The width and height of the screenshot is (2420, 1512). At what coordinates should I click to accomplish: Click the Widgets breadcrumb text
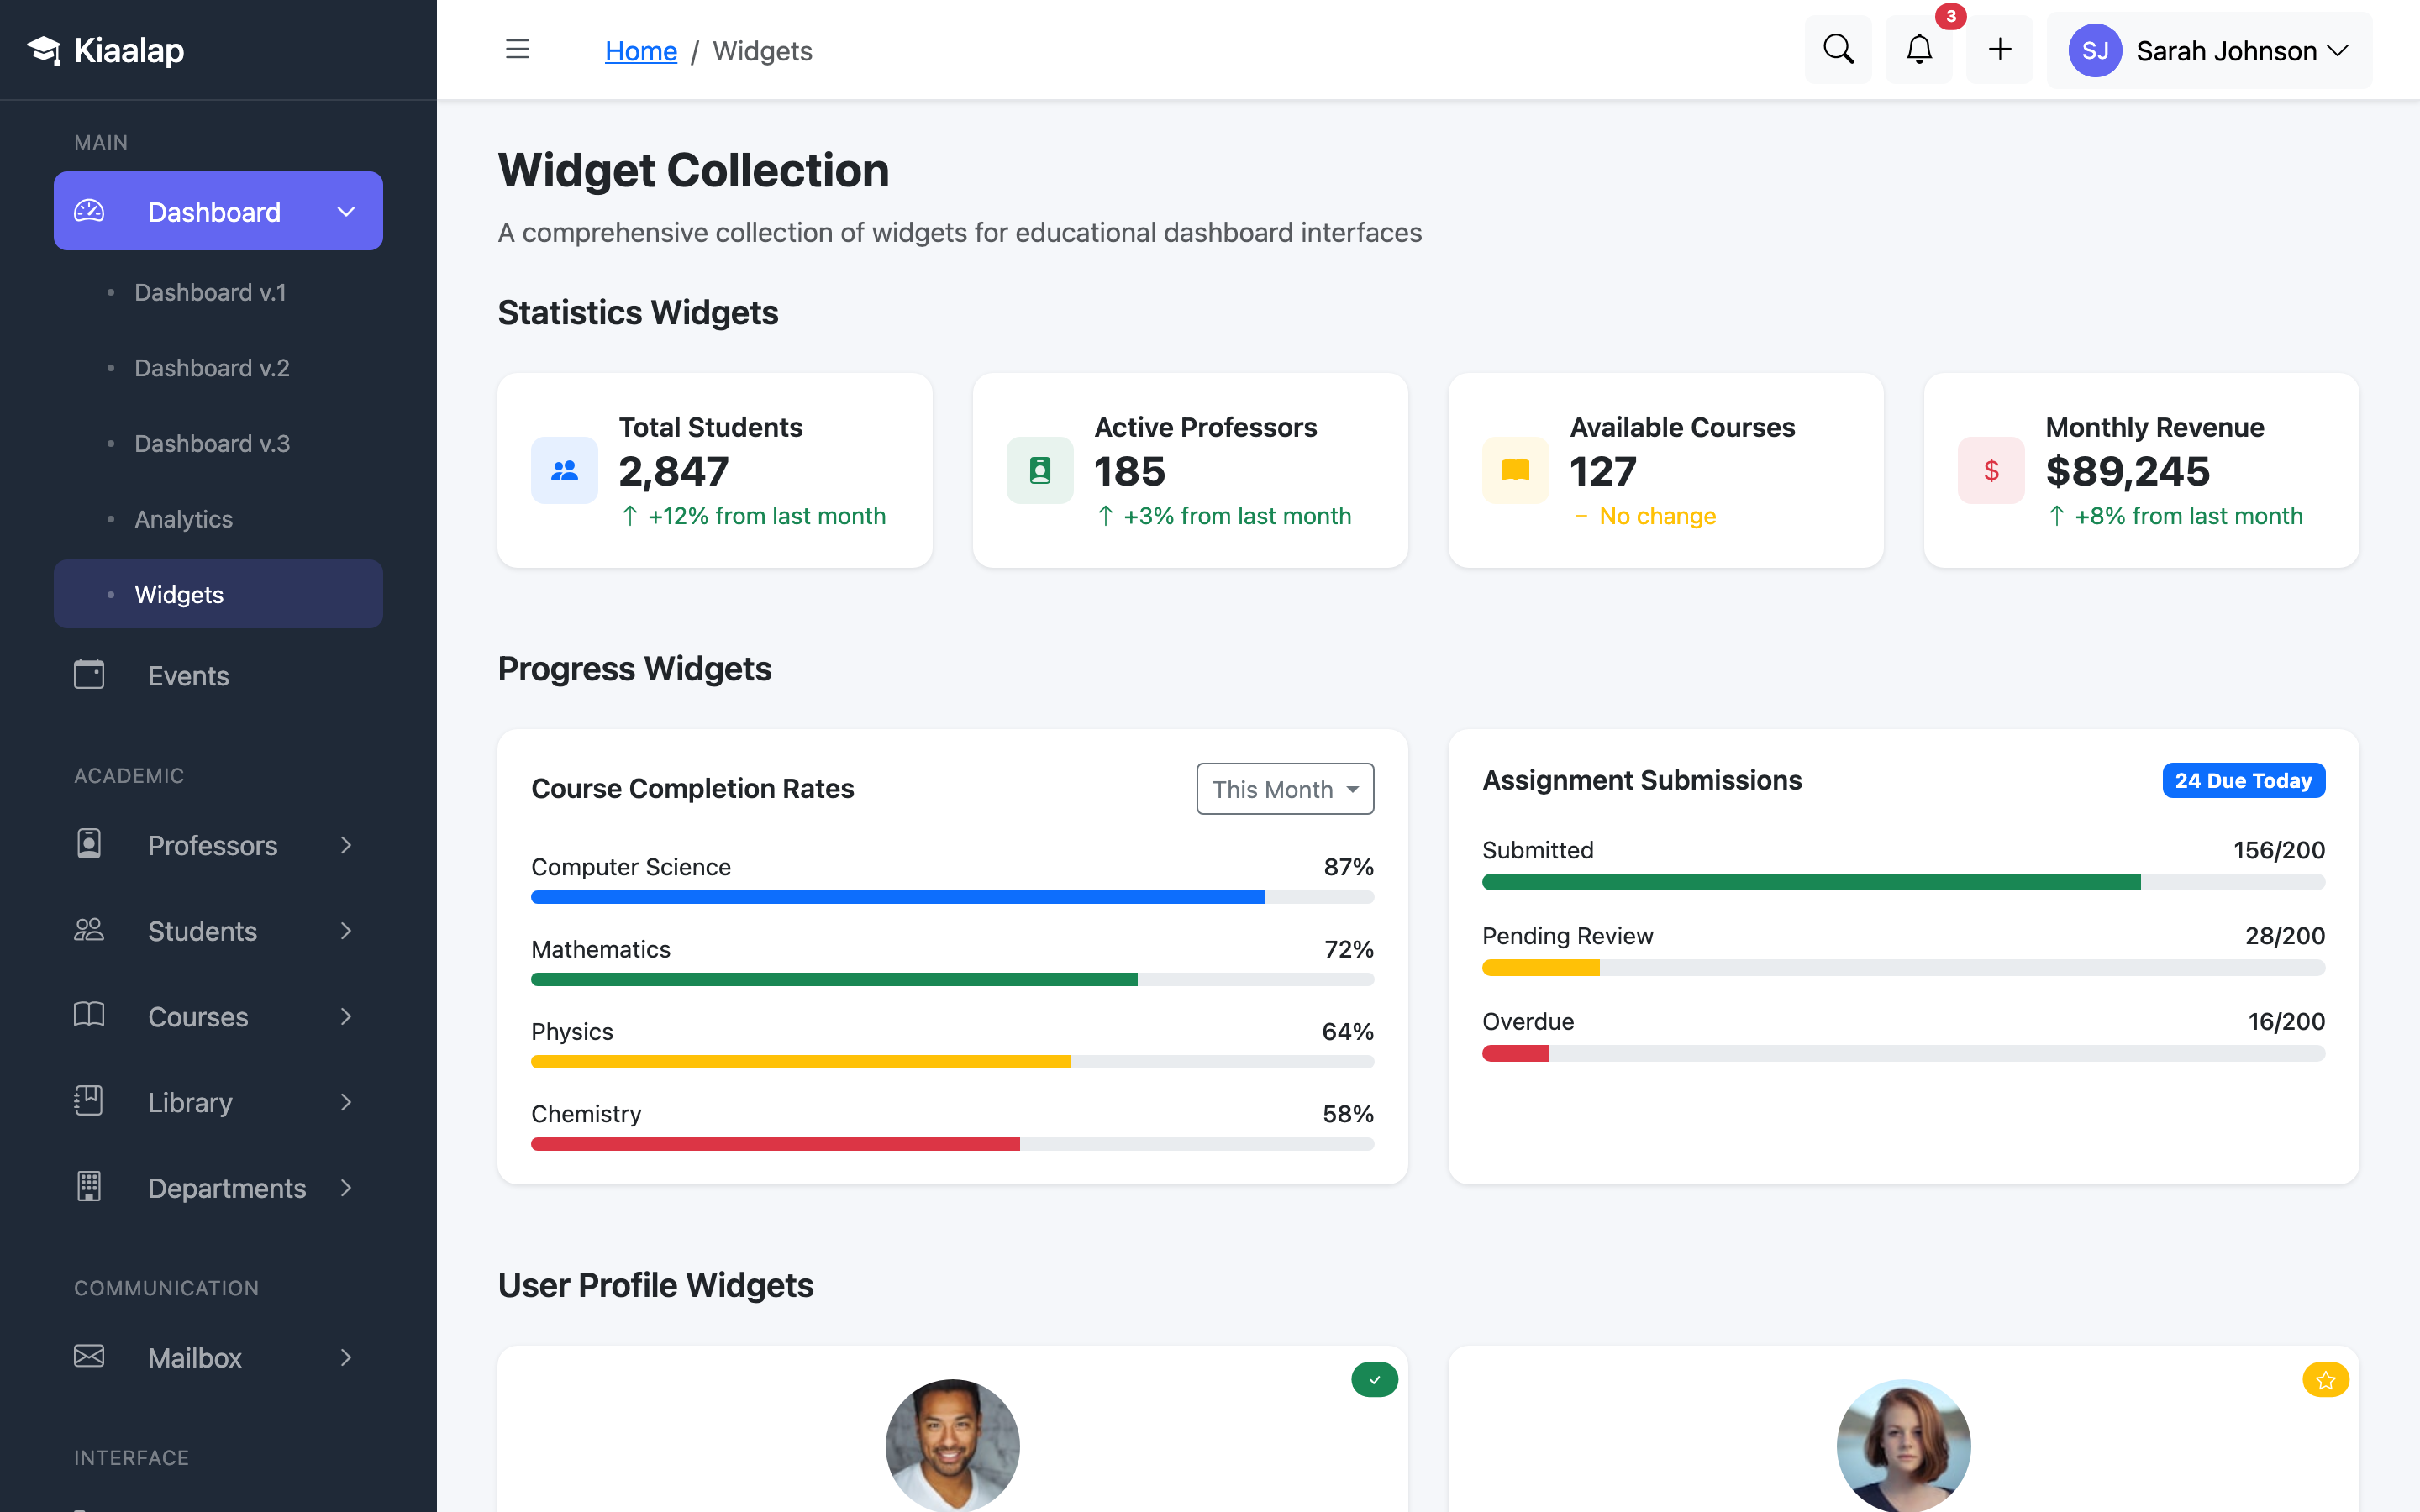[x=762, y=50]
